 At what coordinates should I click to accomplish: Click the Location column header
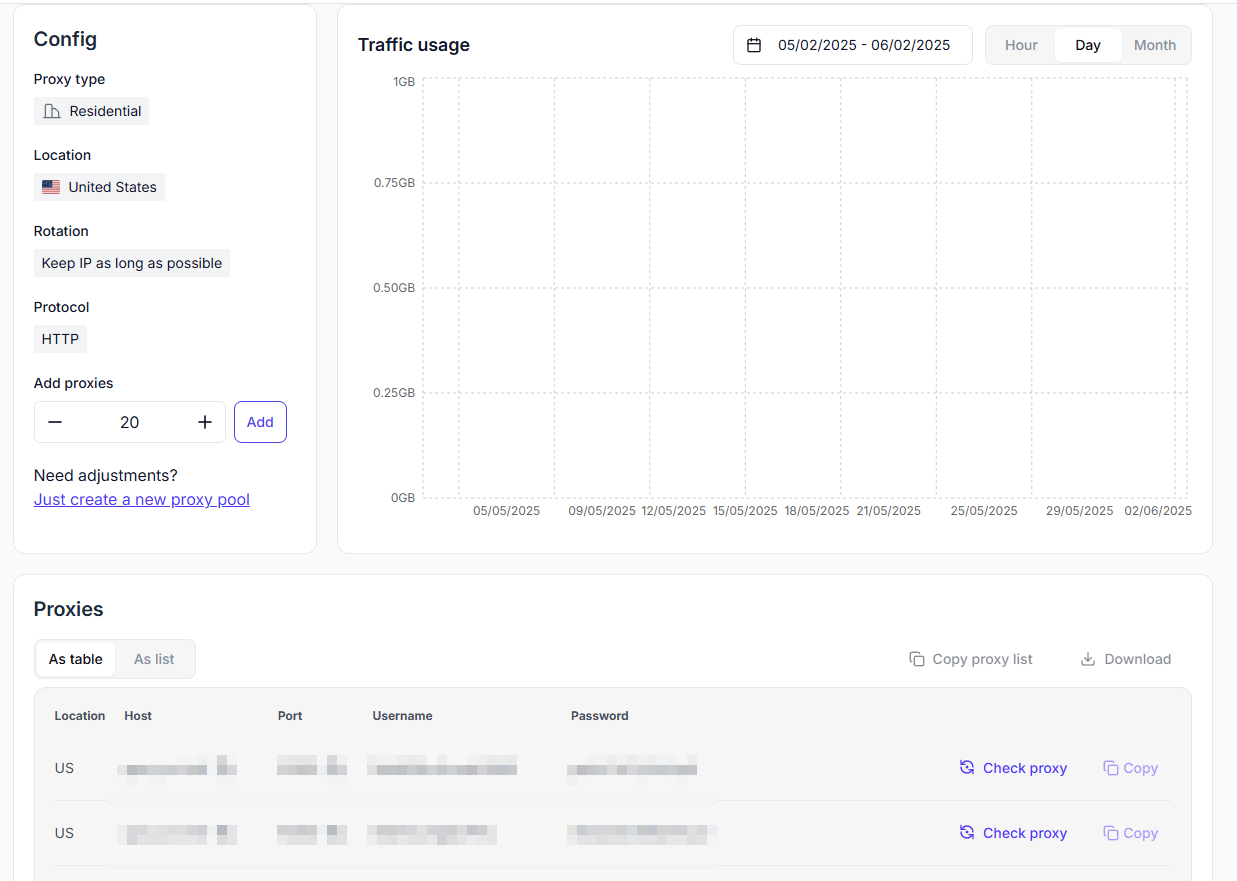click(x=80, y=716)
